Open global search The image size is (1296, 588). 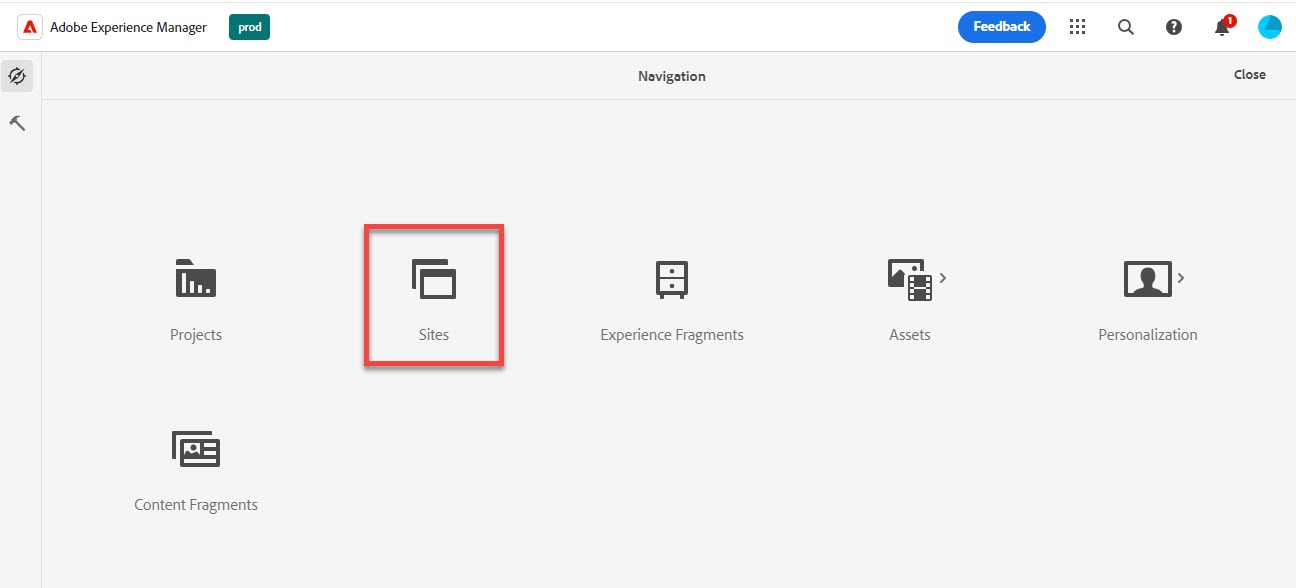pyautogui.click(x=1125, y=27)
